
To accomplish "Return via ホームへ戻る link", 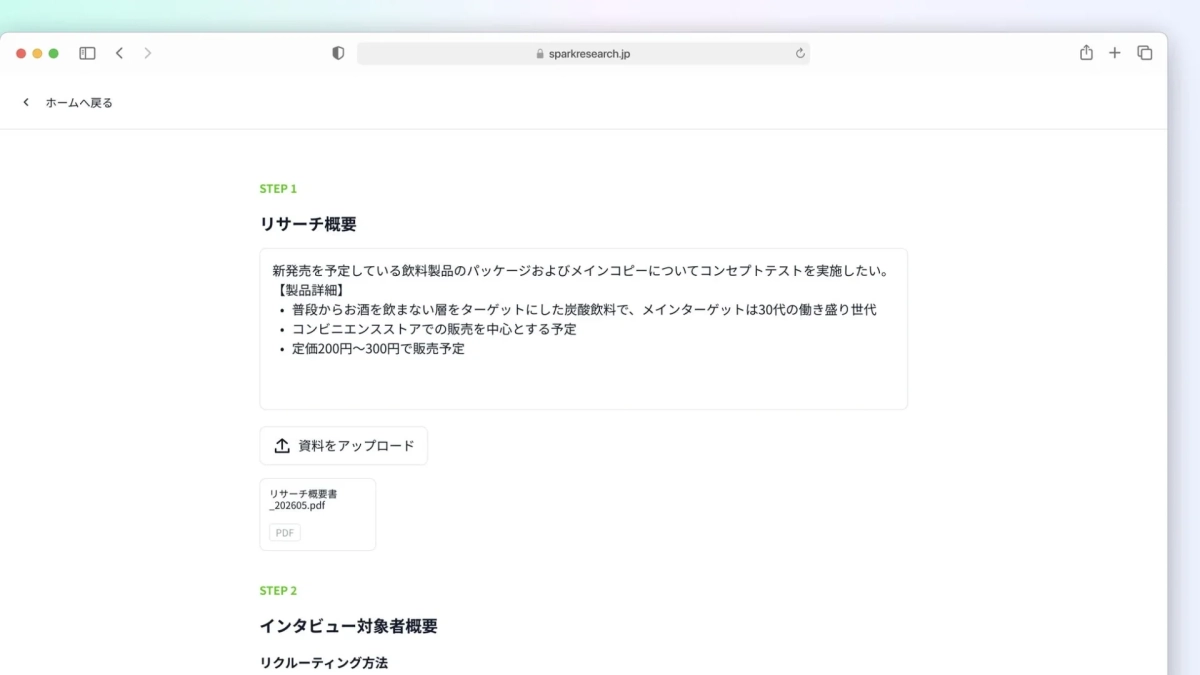I will coord(79,103).
